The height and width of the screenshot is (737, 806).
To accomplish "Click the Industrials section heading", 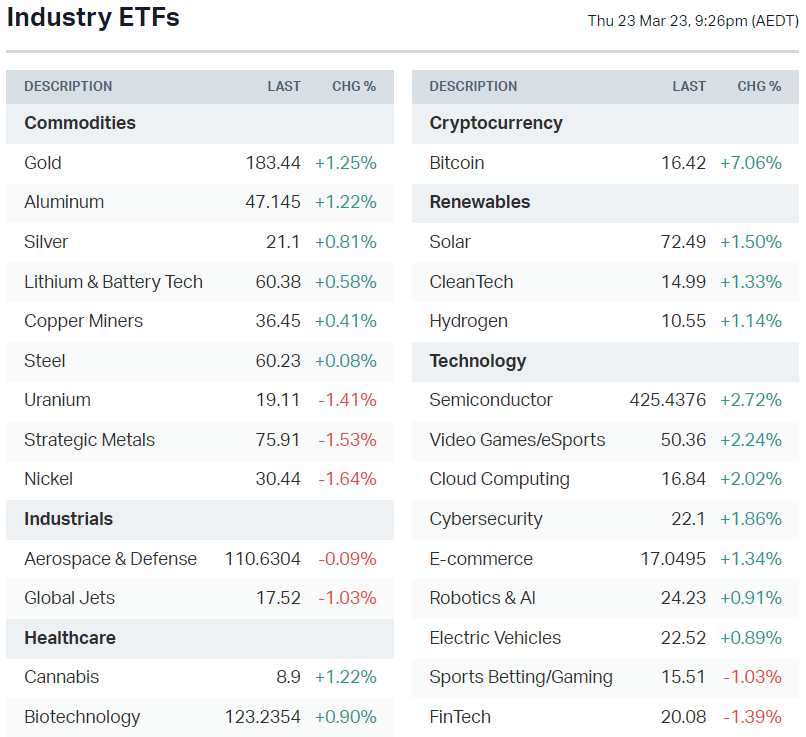I will tap(69, 519).
